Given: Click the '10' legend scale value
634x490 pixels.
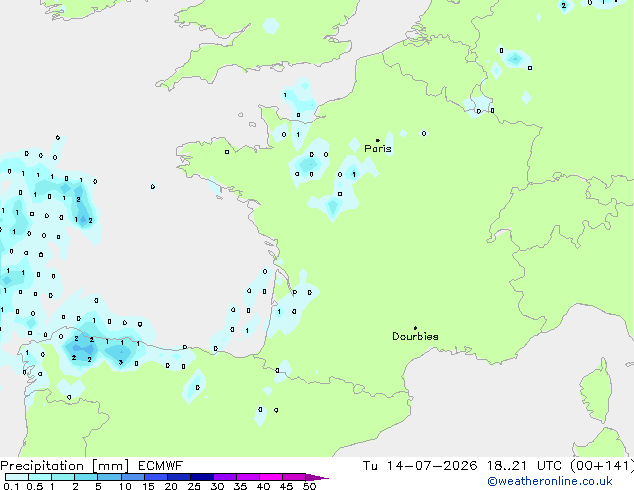Looking at the screenshot, I should coord(125,486).
